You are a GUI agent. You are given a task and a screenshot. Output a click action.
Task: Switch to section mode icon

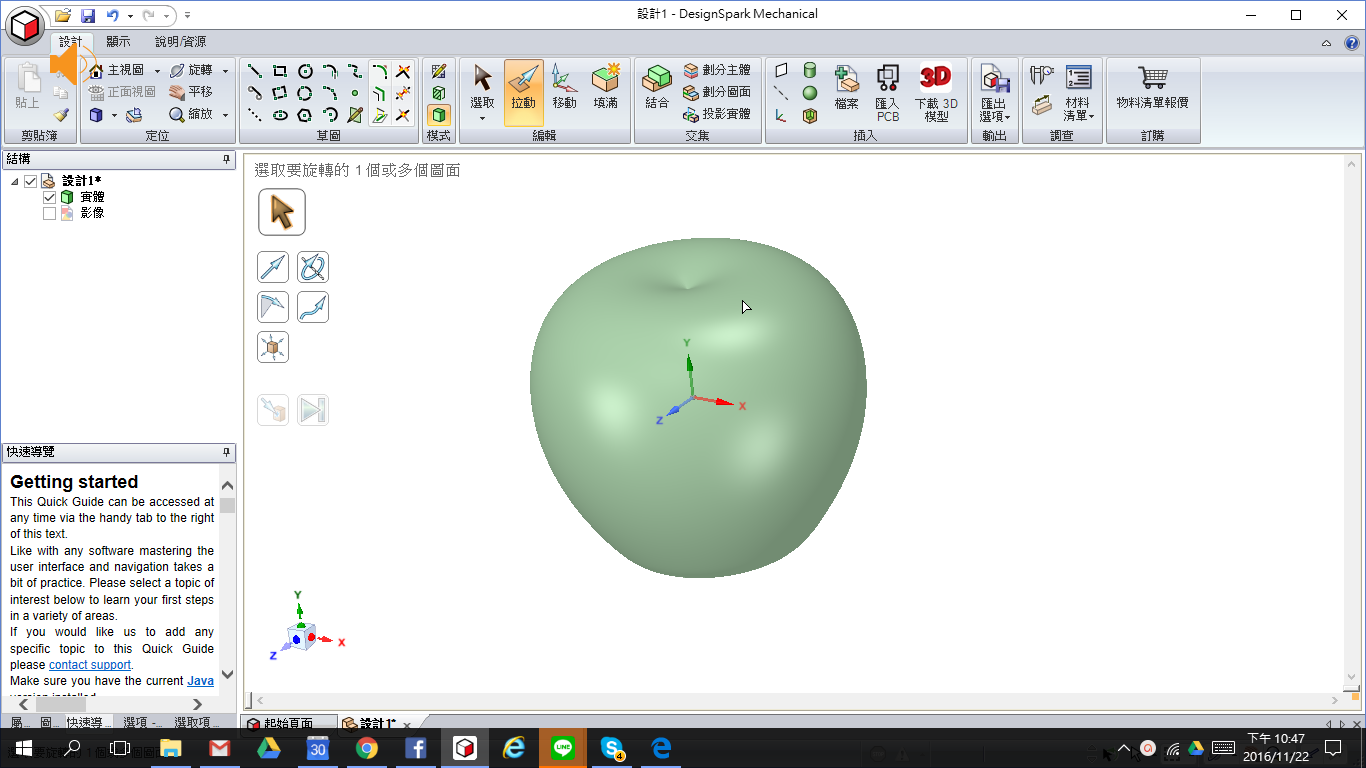[438, 93]
